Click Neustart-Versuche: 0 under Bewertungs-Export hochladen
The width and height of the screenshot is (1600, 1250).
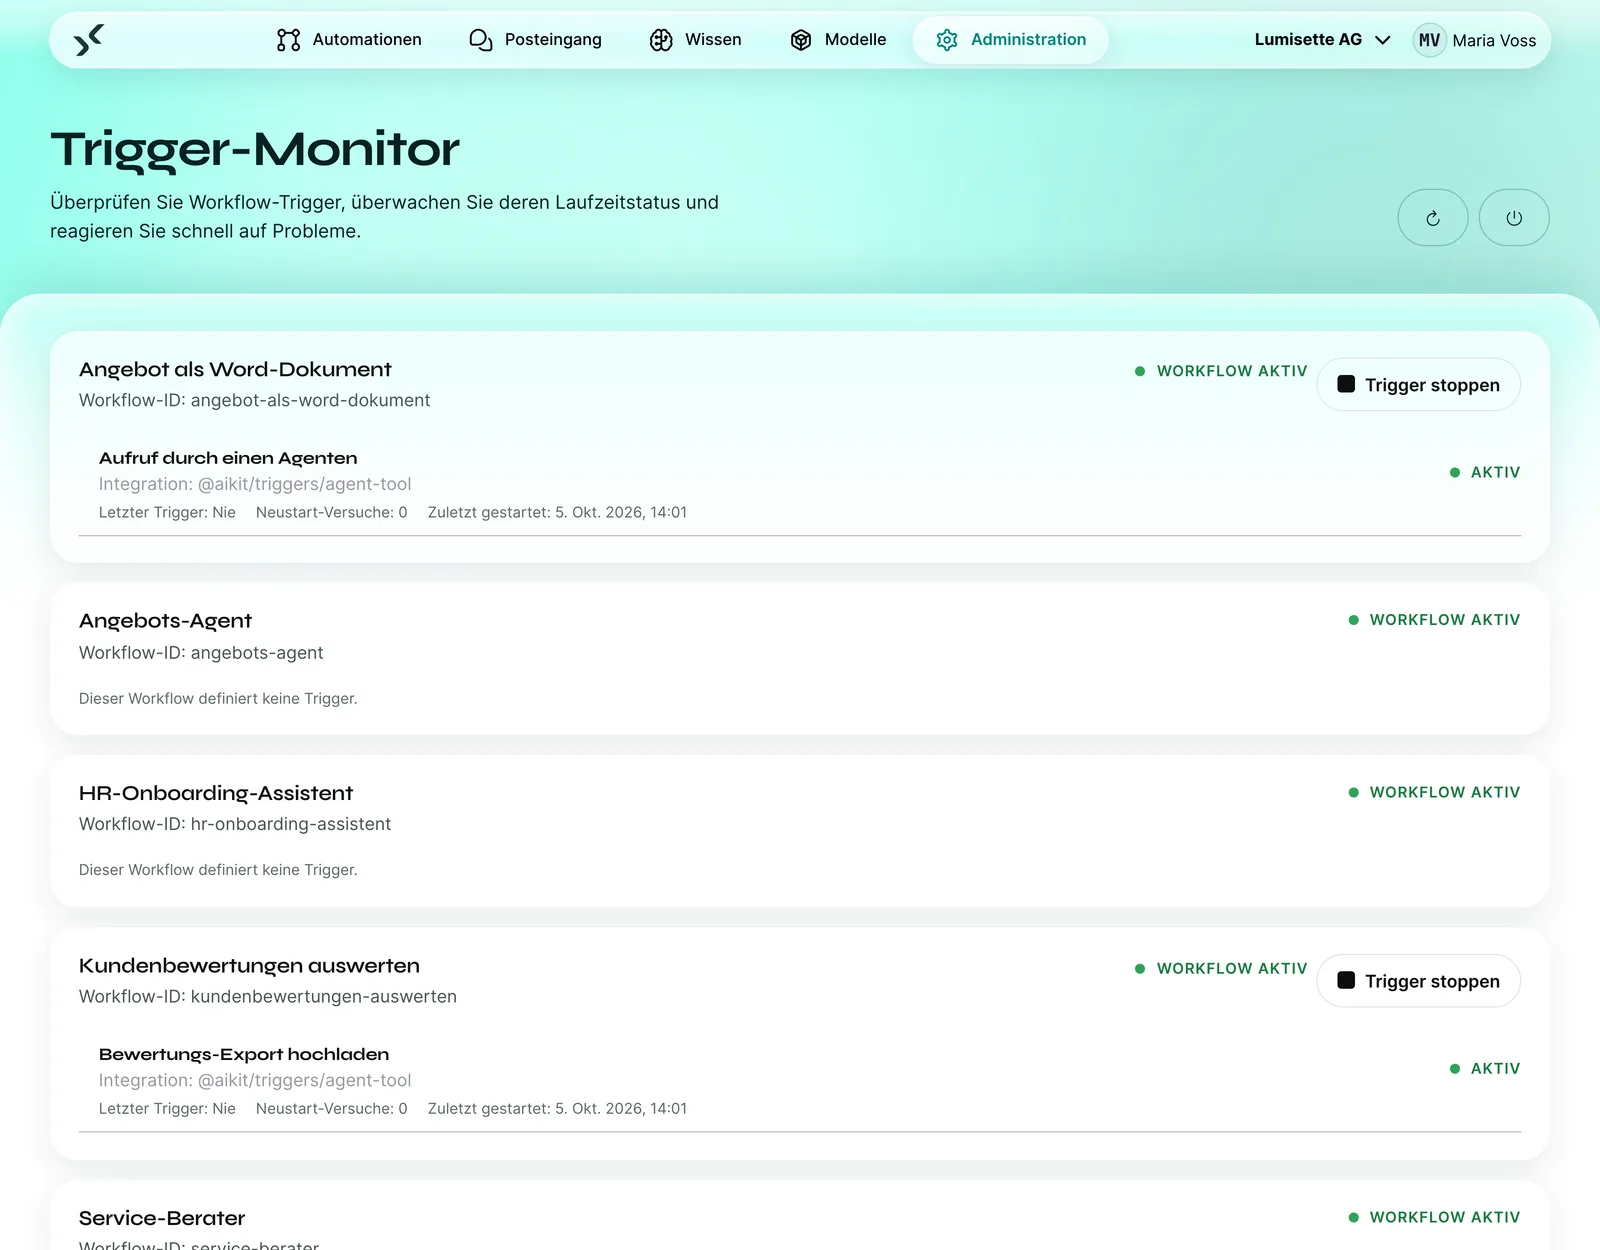332,1108
